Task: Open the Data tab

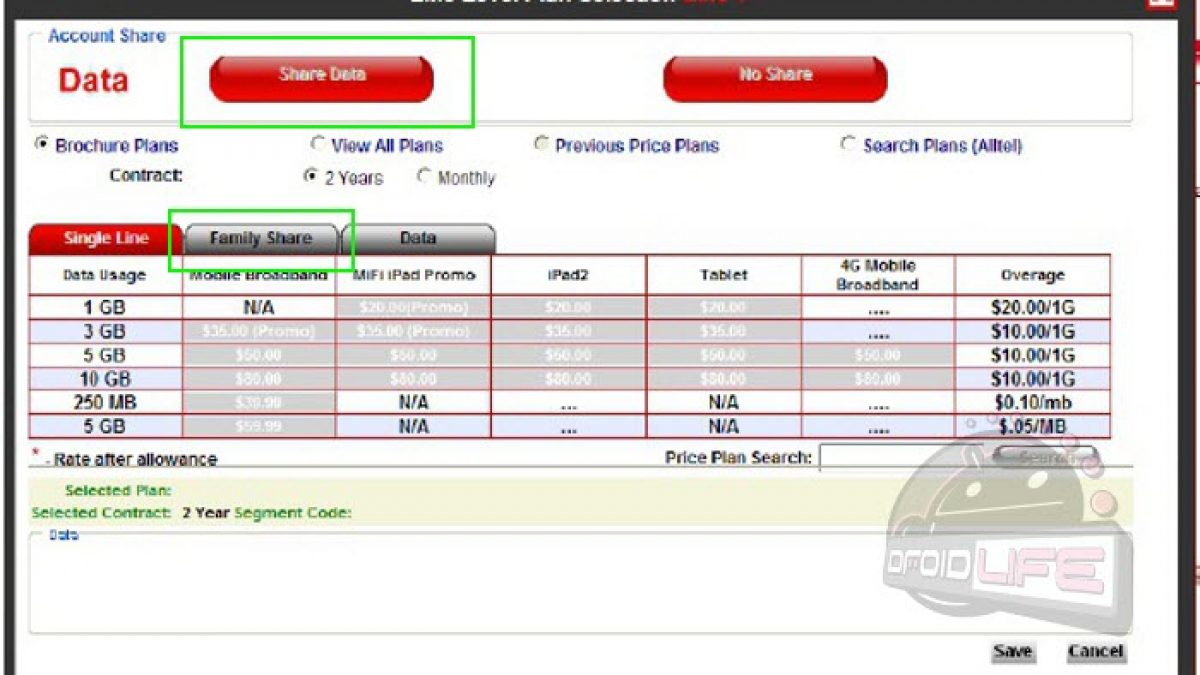Action: click(x=418, y=239)
